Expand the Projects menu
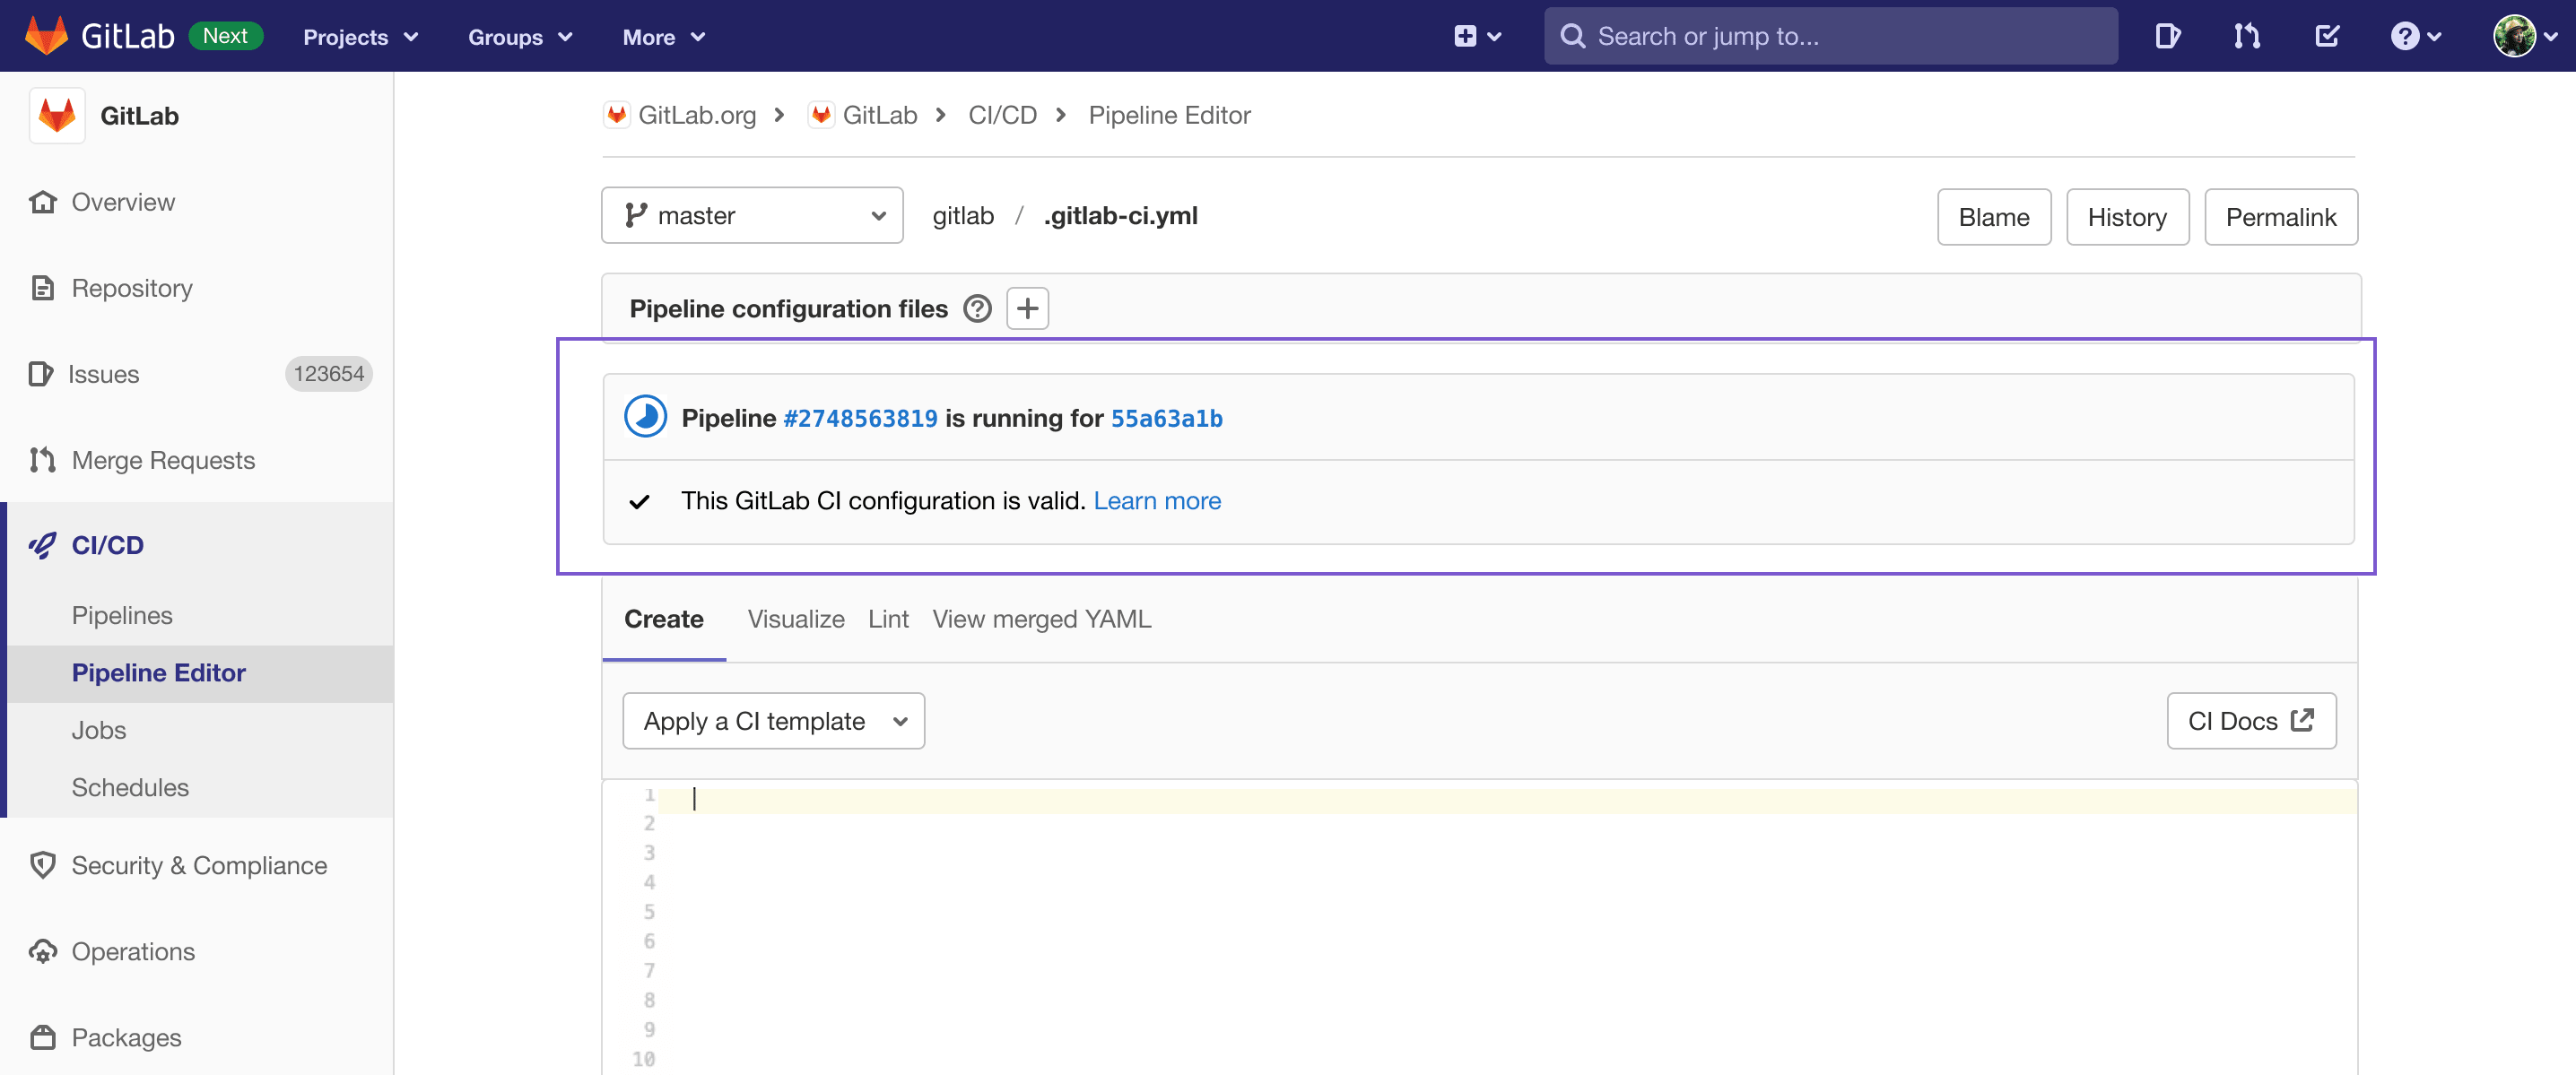Viewport: 2576px width, 1075px height. [x=360, y=37]
